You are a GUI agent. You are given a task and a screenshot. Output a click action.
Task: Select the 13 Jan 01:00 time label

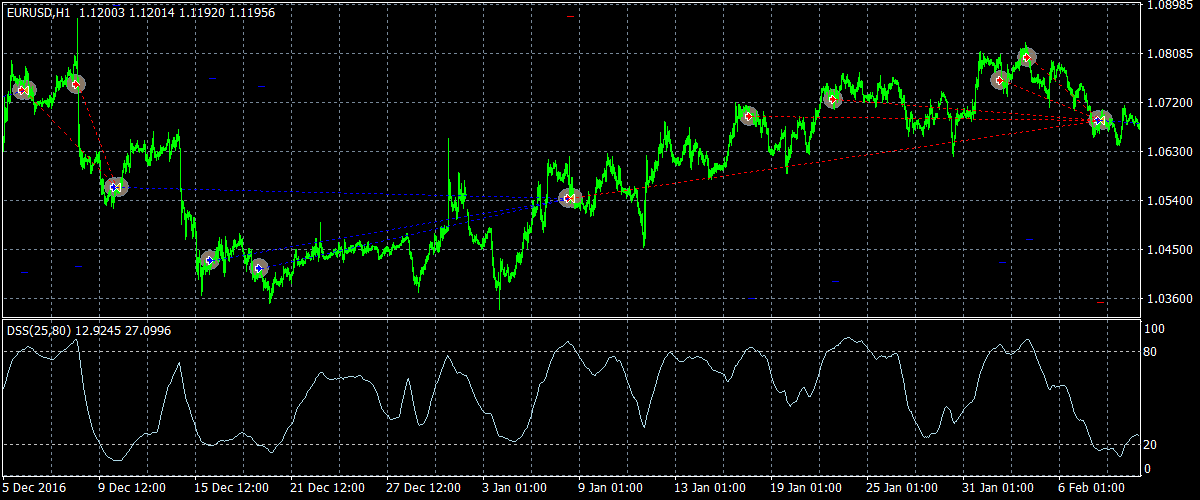710,488
